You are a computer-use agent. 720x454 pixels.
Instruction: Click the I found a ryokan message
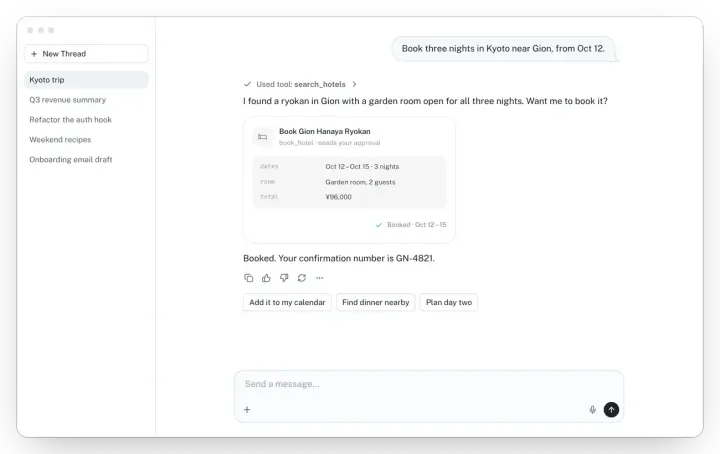coord(425,101)
